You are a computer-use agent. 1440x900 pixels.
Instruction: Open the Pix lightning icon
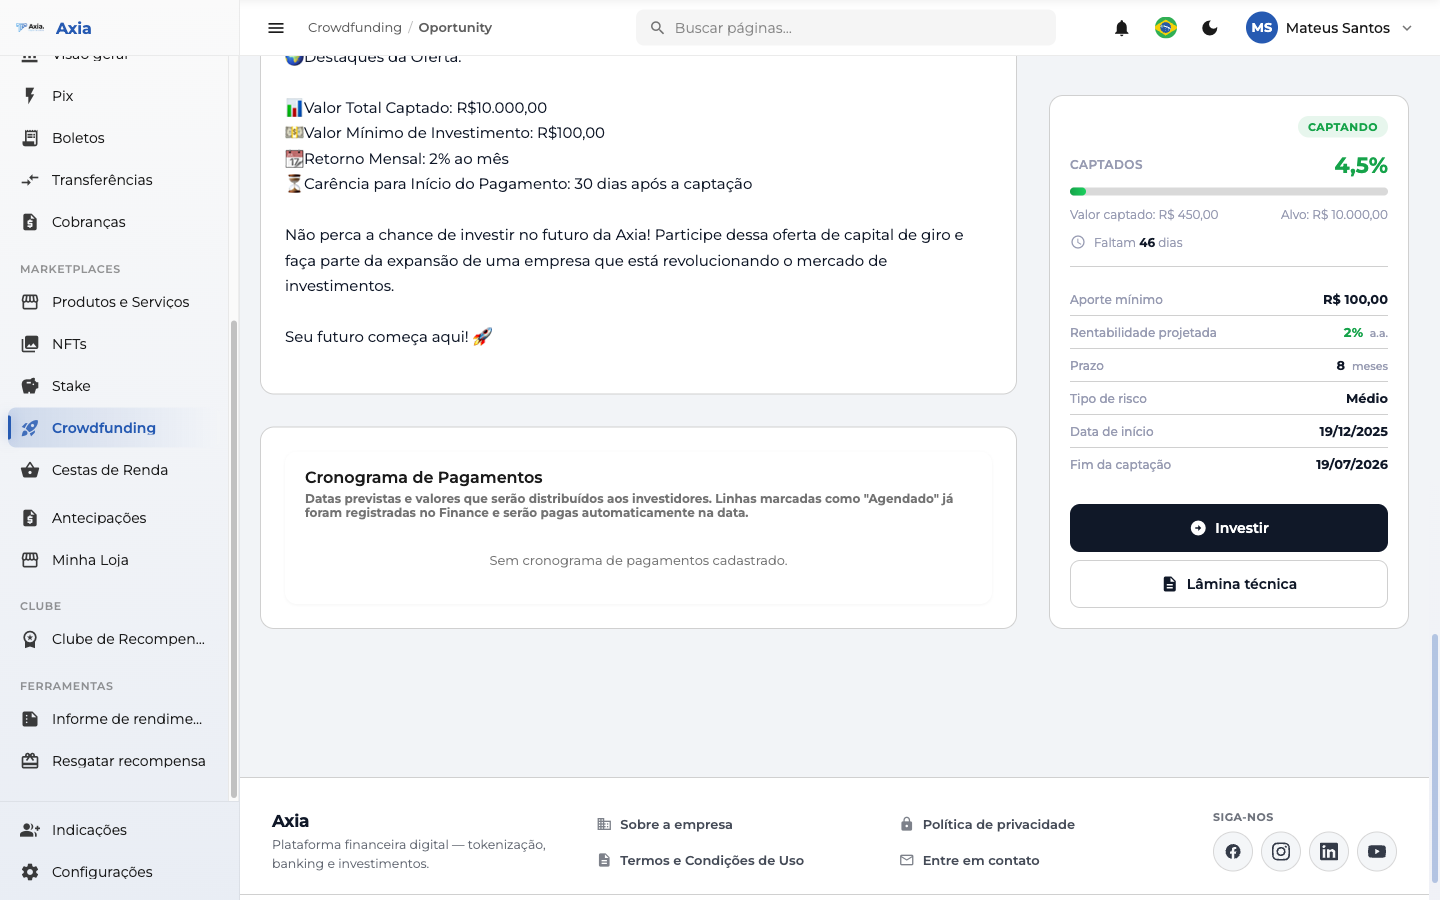[30, 96]
